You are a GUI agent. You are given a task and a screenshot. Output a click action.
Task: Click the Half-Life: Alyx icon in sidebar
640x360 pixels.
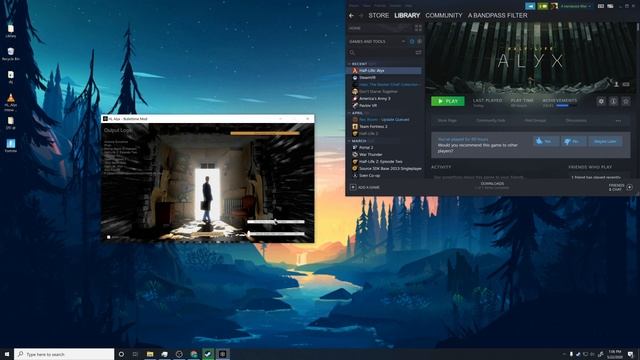coord(355,71)
